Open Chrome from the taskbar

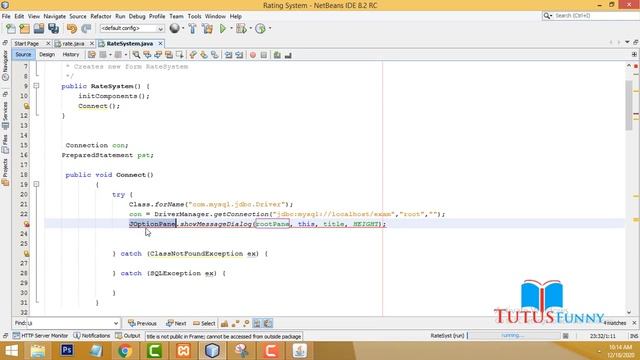click(125, 351)
